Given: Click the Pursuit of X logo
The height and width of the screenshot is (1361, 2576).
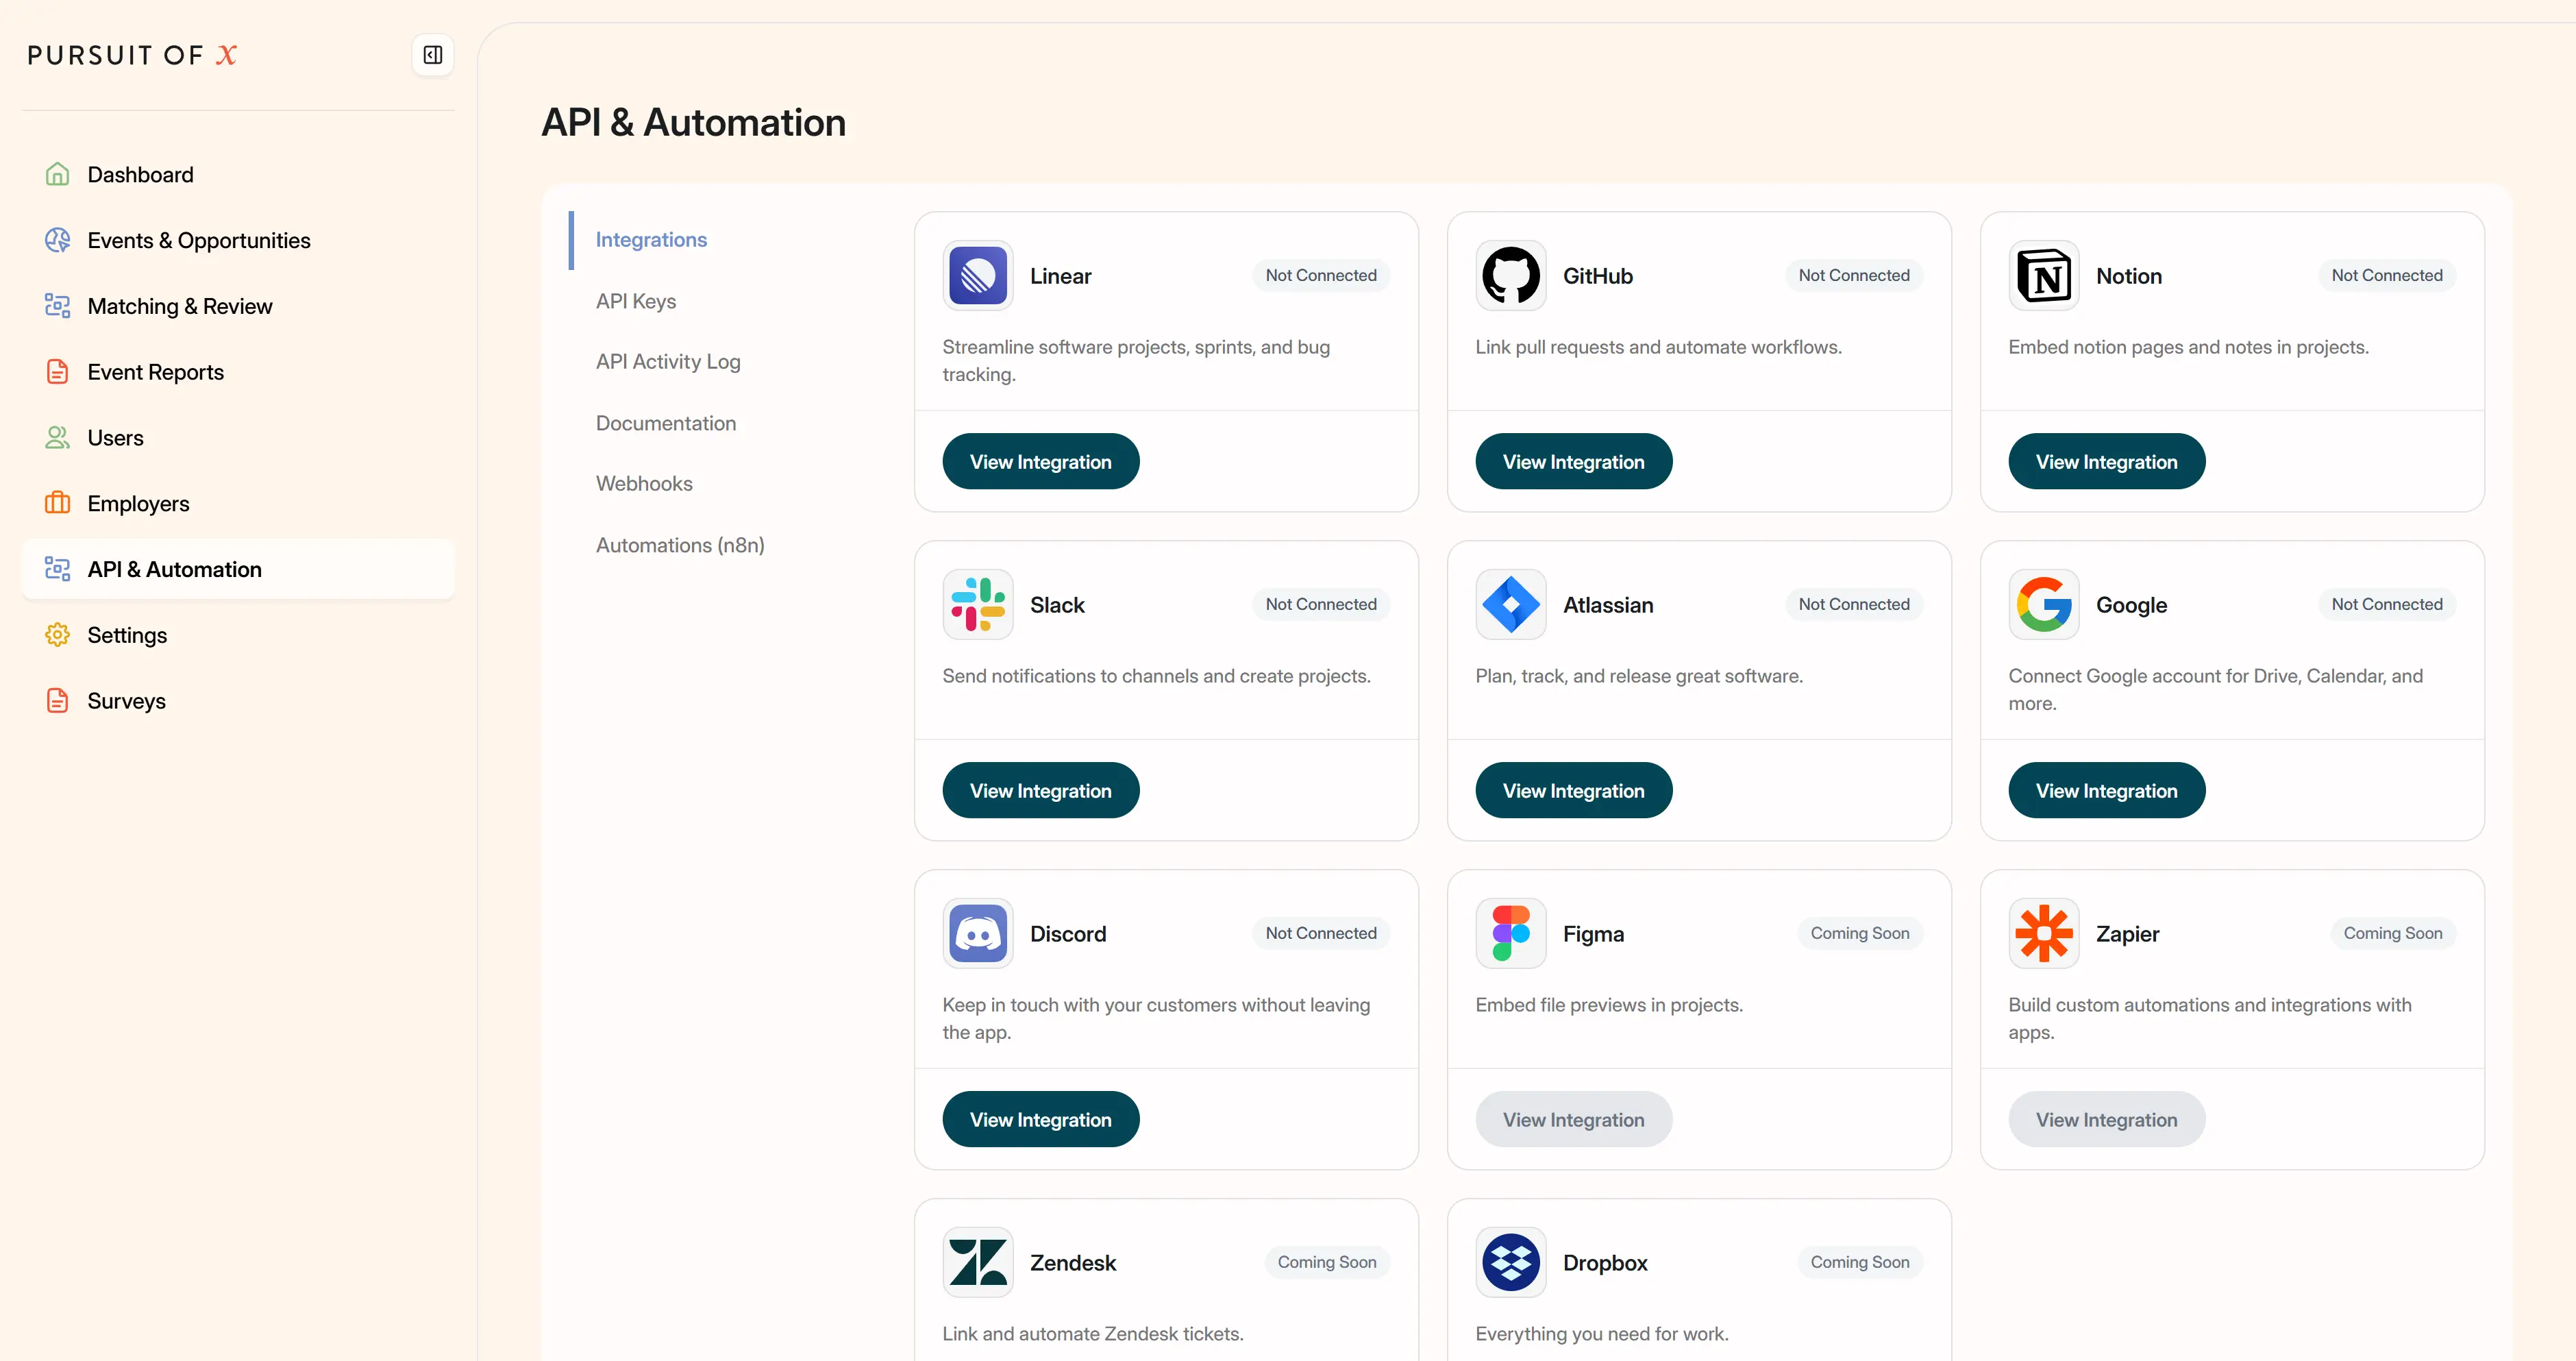Looking at the screenshot, I should click(x=132, y=55).
